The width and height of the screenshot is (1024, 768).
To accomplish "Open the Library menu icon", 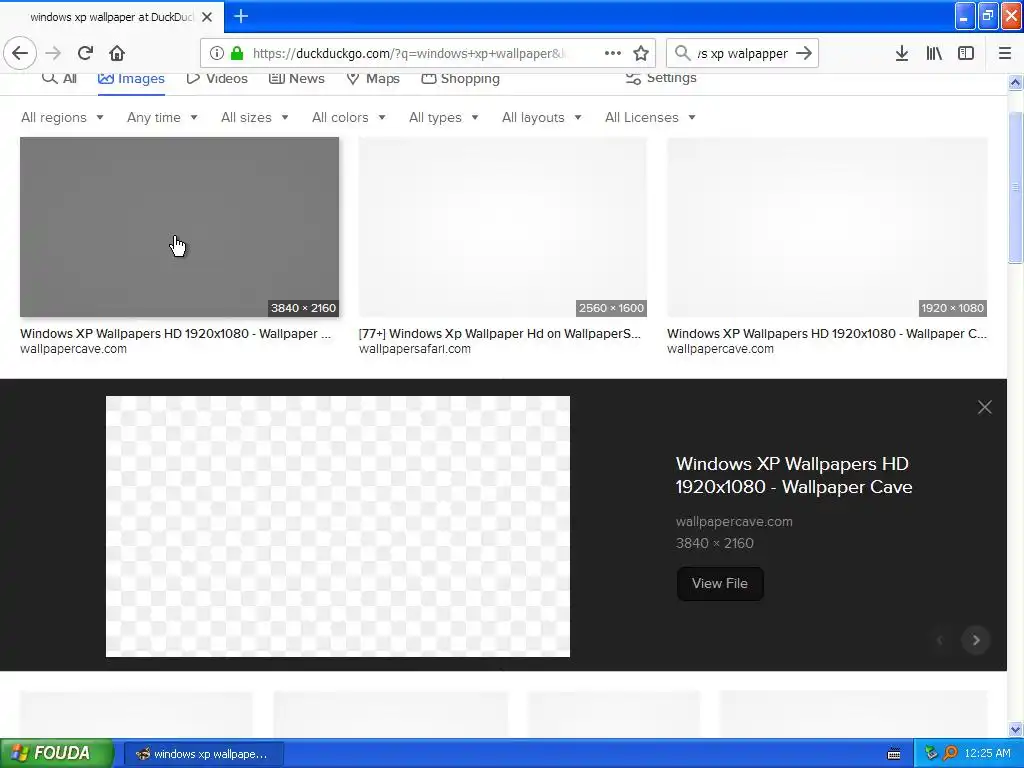I will tap(934, 54).
